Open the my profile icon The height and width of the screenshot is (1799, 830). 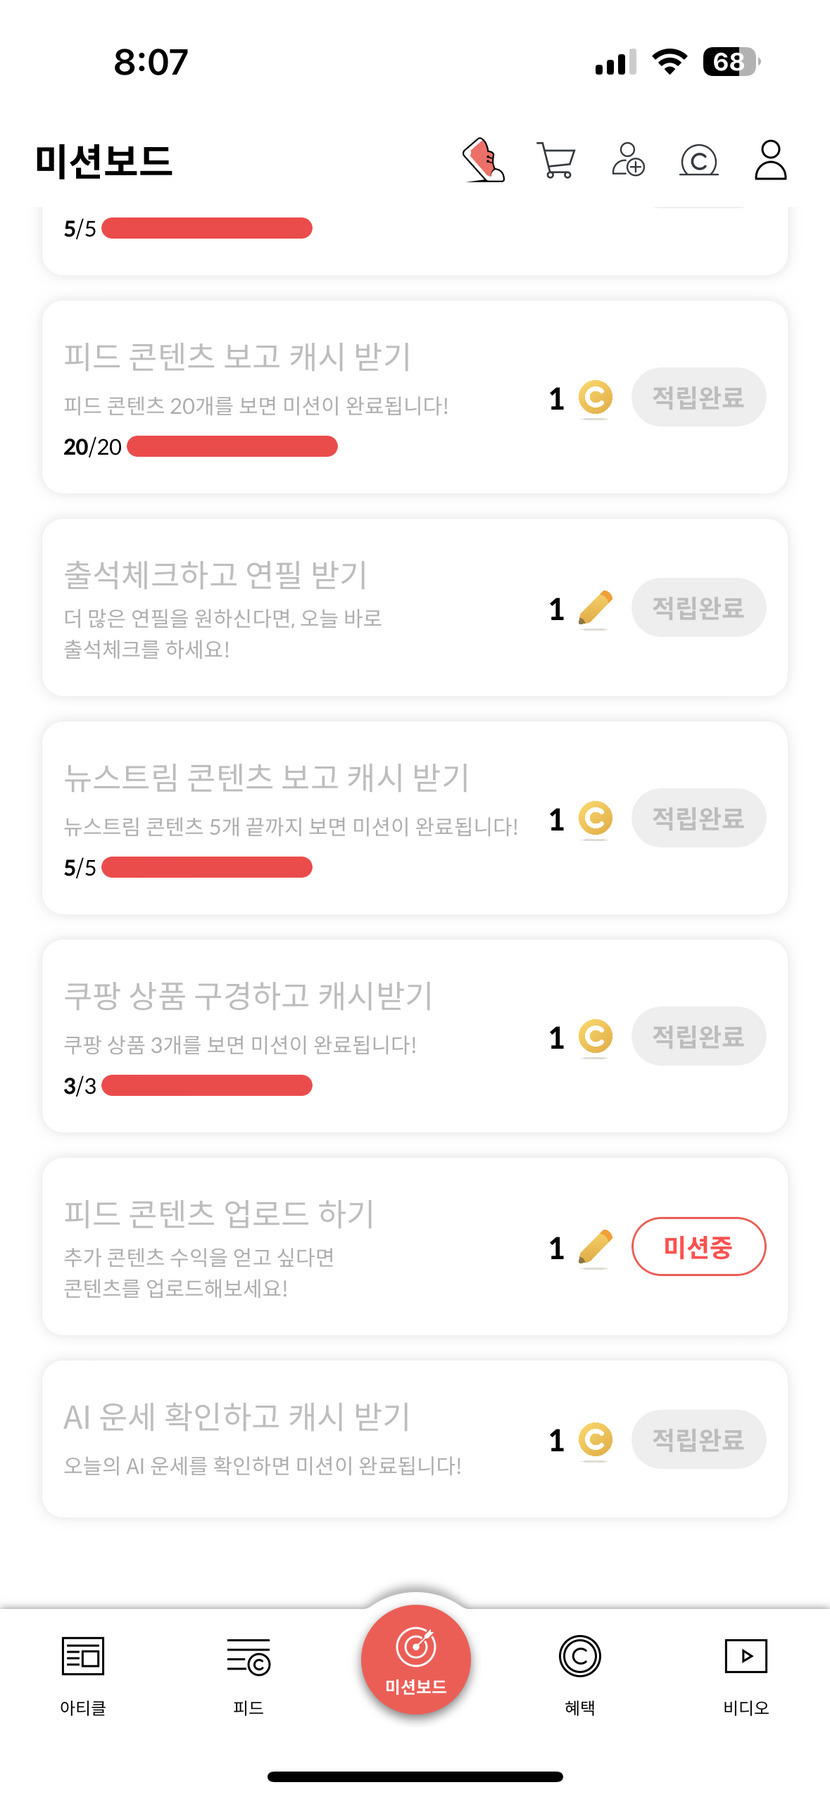[770, 160]
